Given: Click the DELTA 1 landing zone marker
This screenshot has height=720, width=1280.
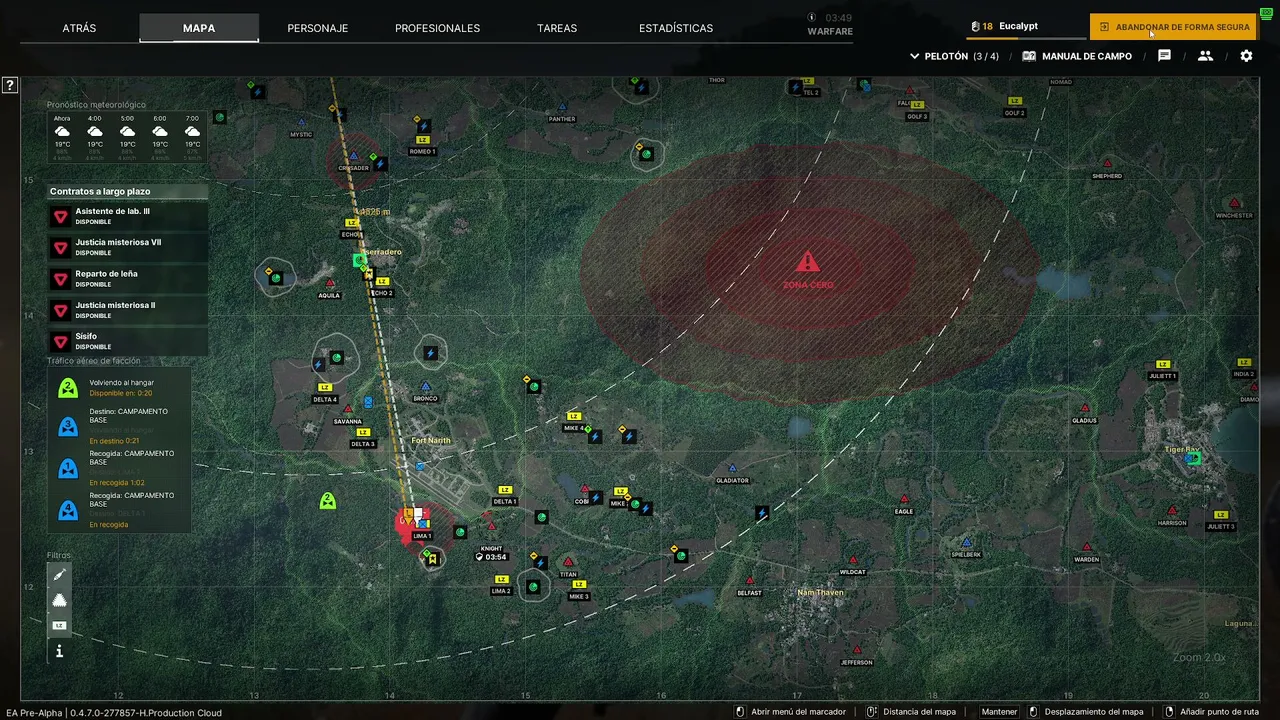Looking at the screenshot, I should click(x=504, y=490).
